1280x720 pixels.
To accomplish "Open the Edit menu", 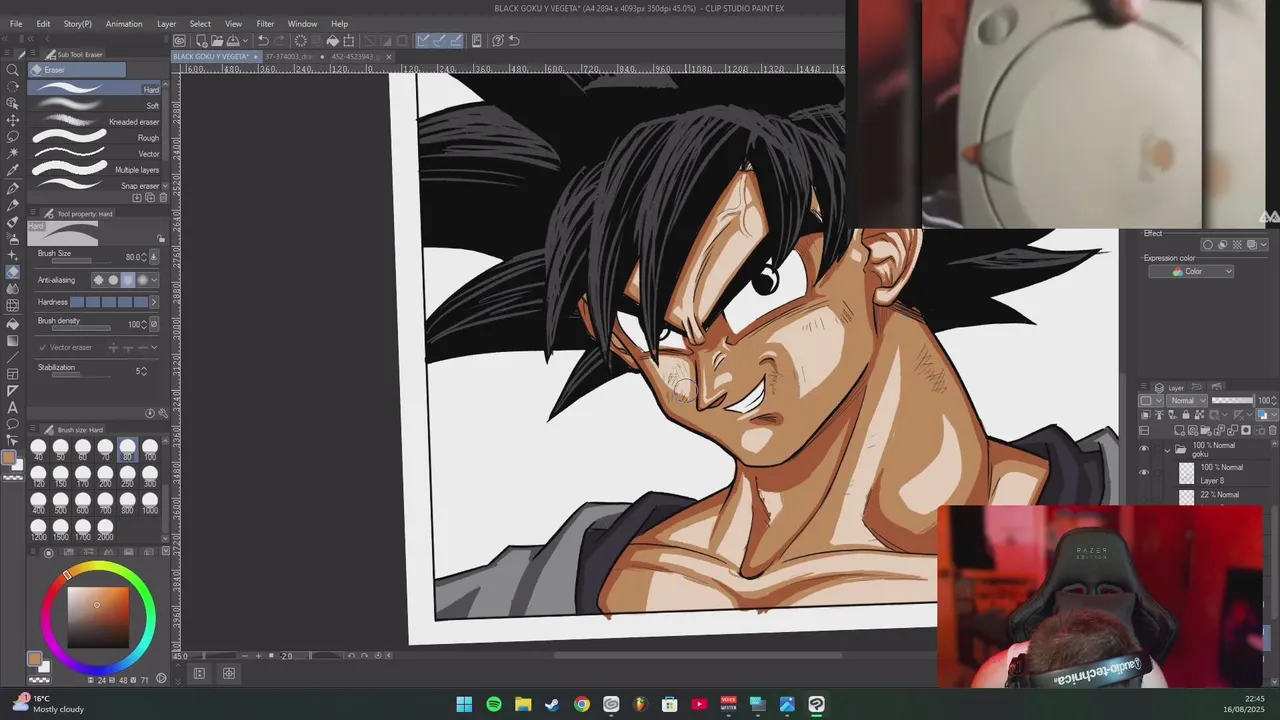I will tap(43, 24).
